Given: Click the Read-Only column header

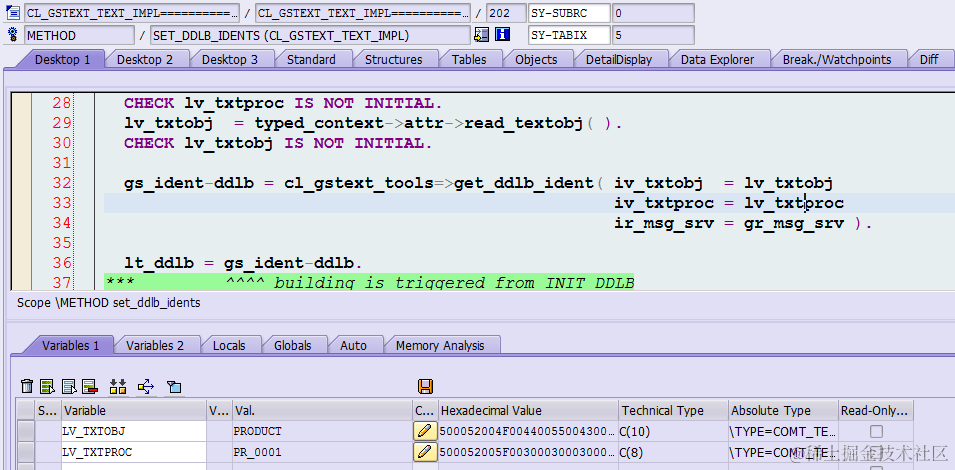Looking at the screenshot, I should pos(876,410).
